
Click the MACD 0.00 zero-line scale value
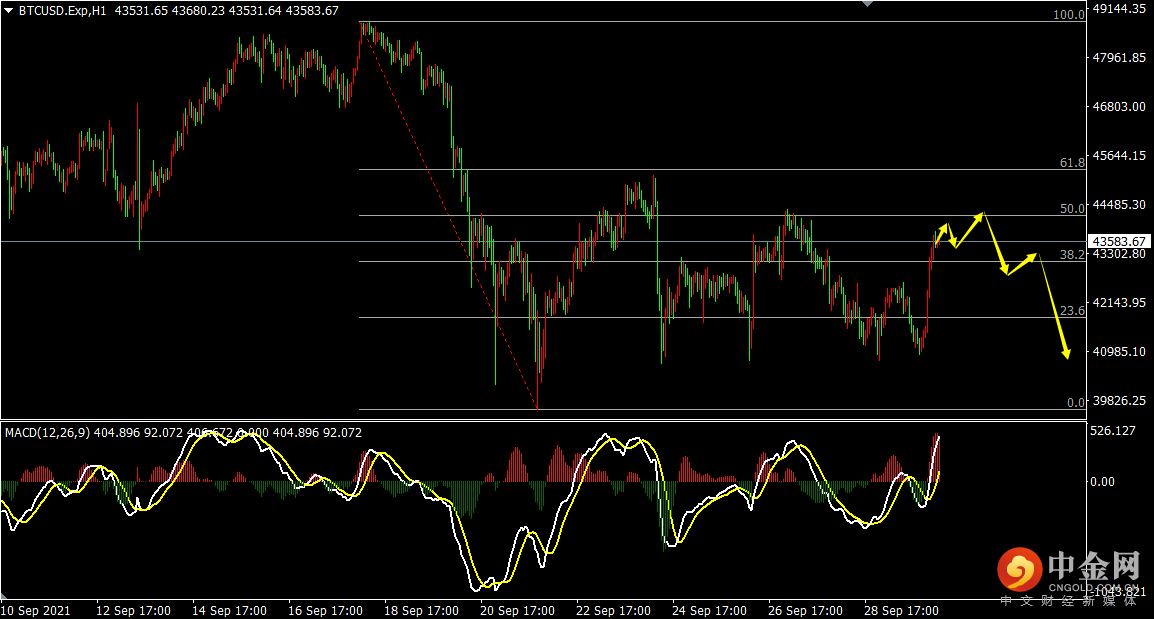pyautogui.click(x=1102, y=481)
